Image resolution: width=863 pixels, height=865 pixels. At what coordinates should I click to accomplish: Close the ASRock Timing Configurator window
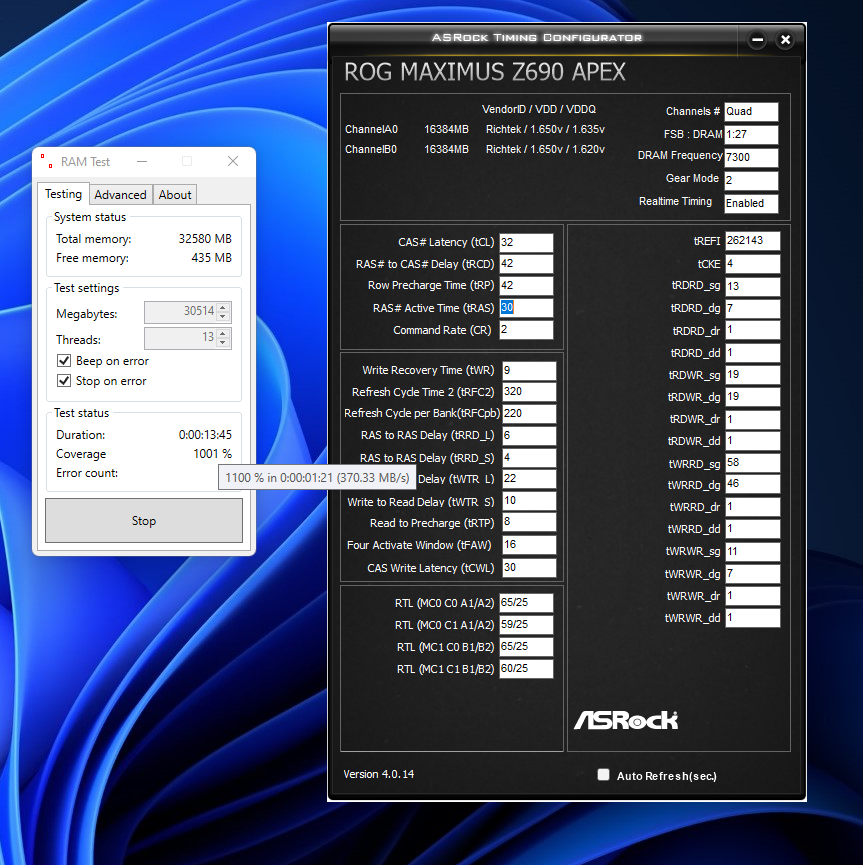point(785,40)
